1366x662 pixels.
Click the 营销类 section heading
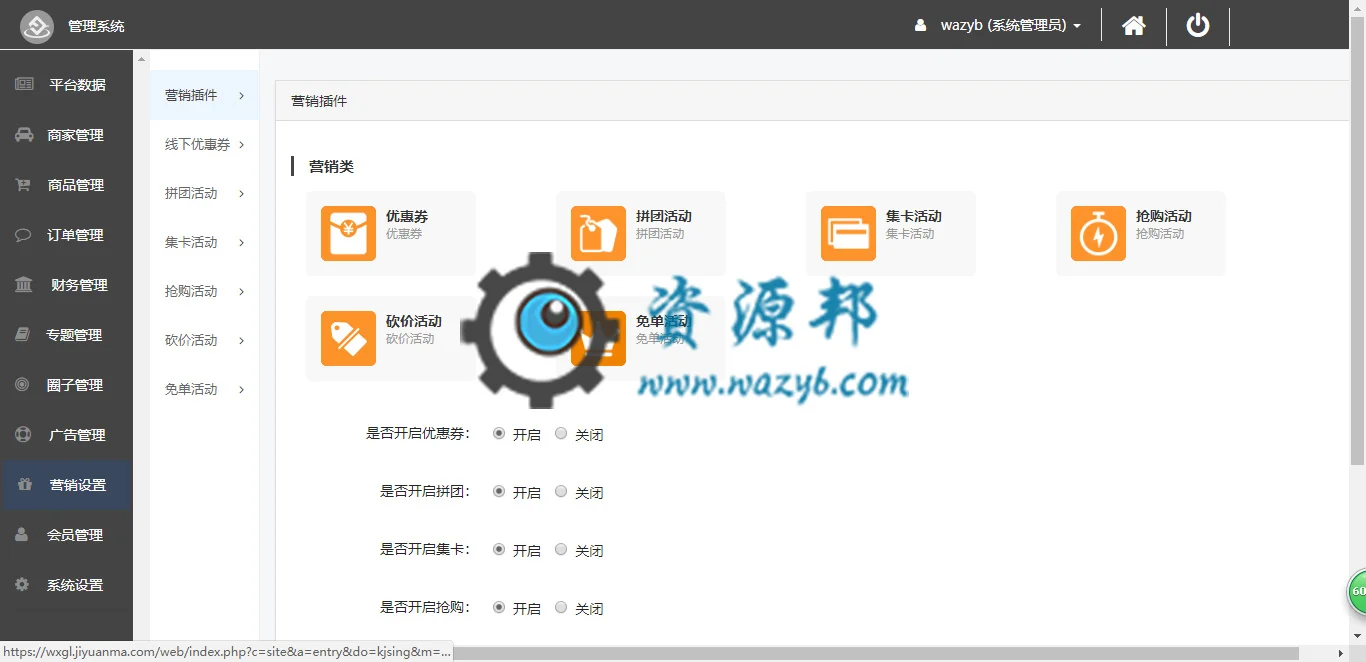coord(331,166)
